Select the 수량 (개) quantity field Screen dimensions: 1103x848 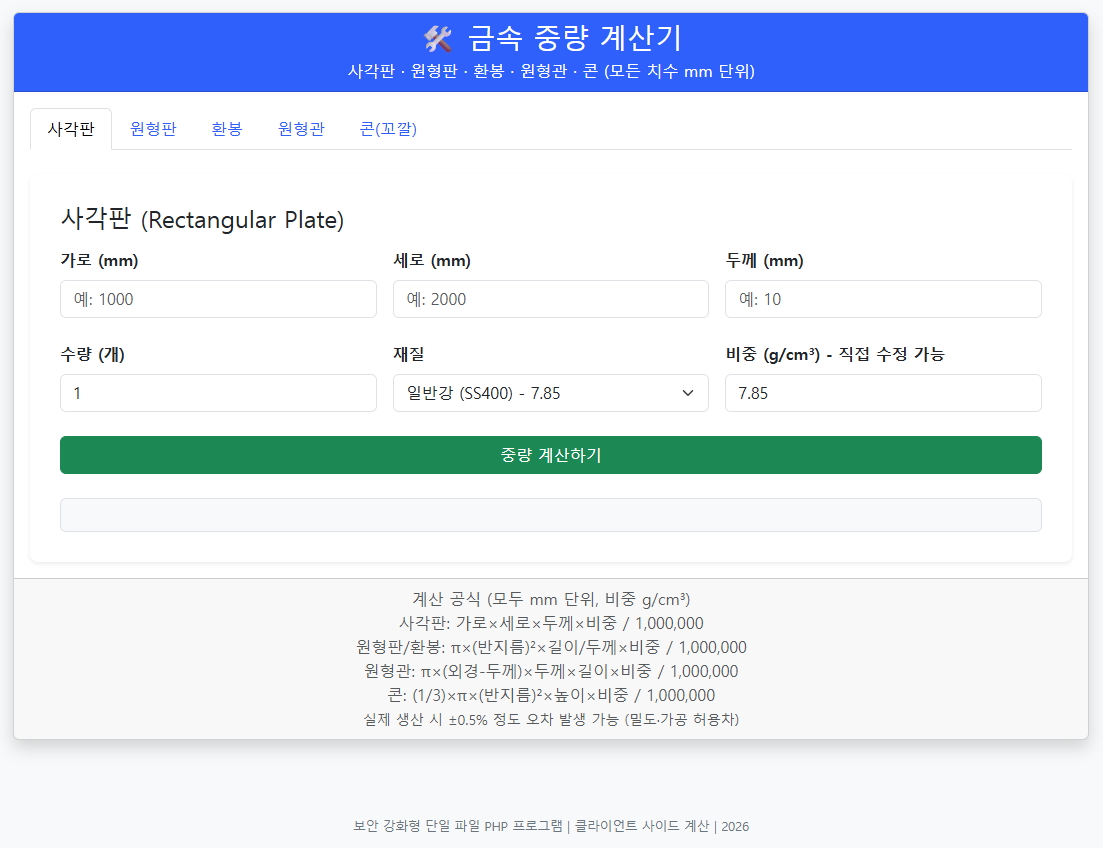(218, 393)
